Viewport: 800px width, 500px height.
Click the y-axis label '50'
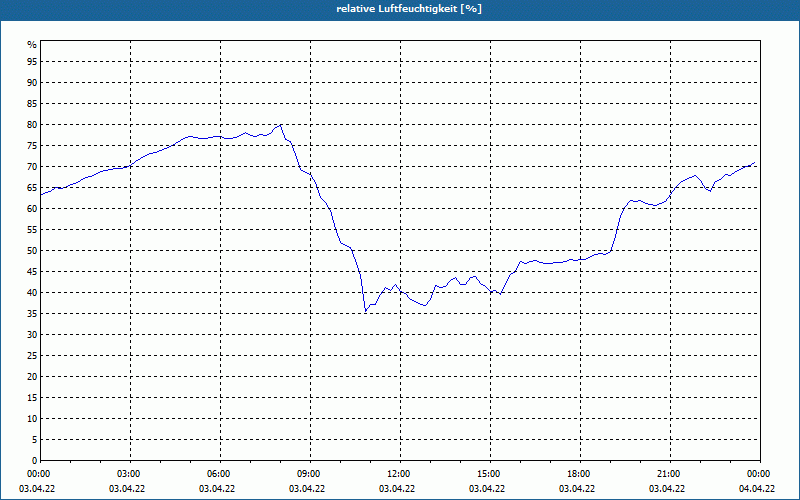click(32, 251)
